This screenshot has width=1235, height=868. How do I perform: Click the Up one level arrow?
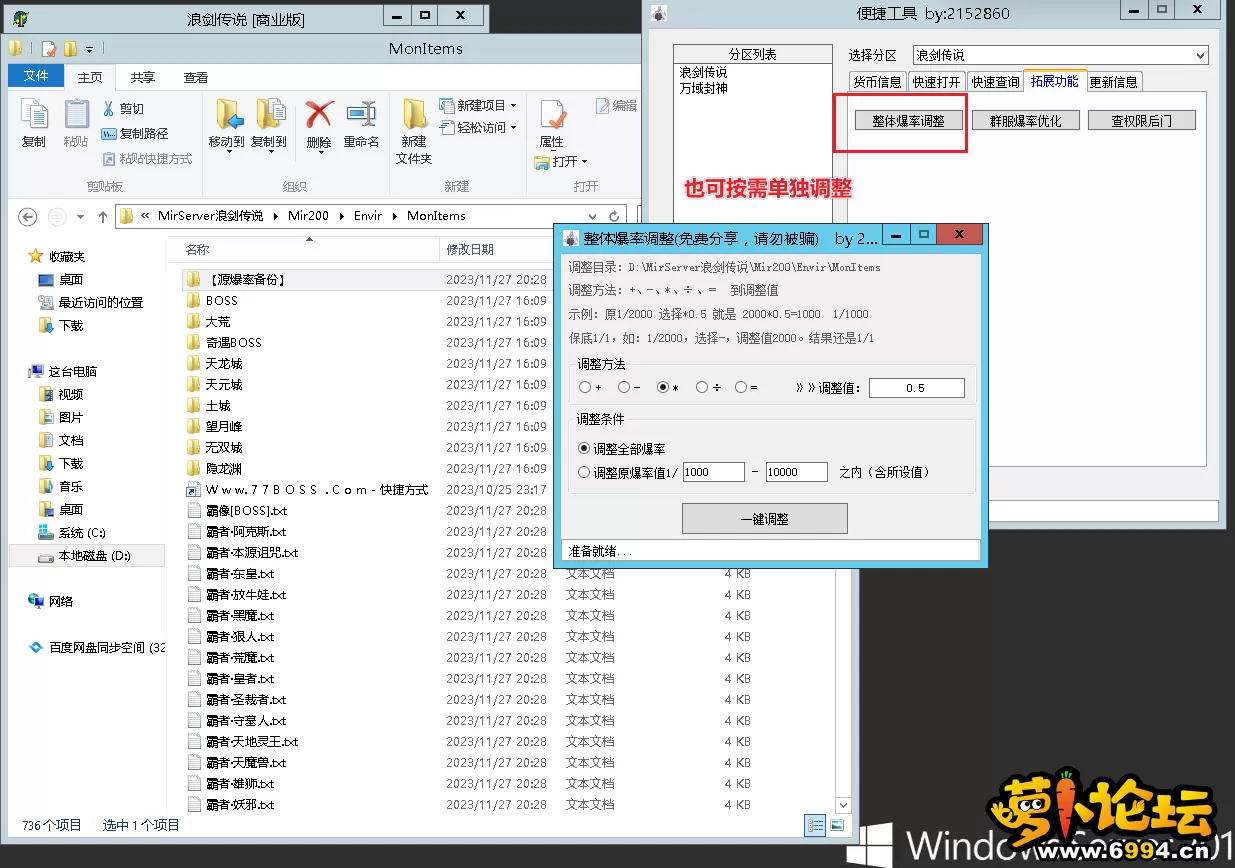pyautogui.click(x=102, y=216)
